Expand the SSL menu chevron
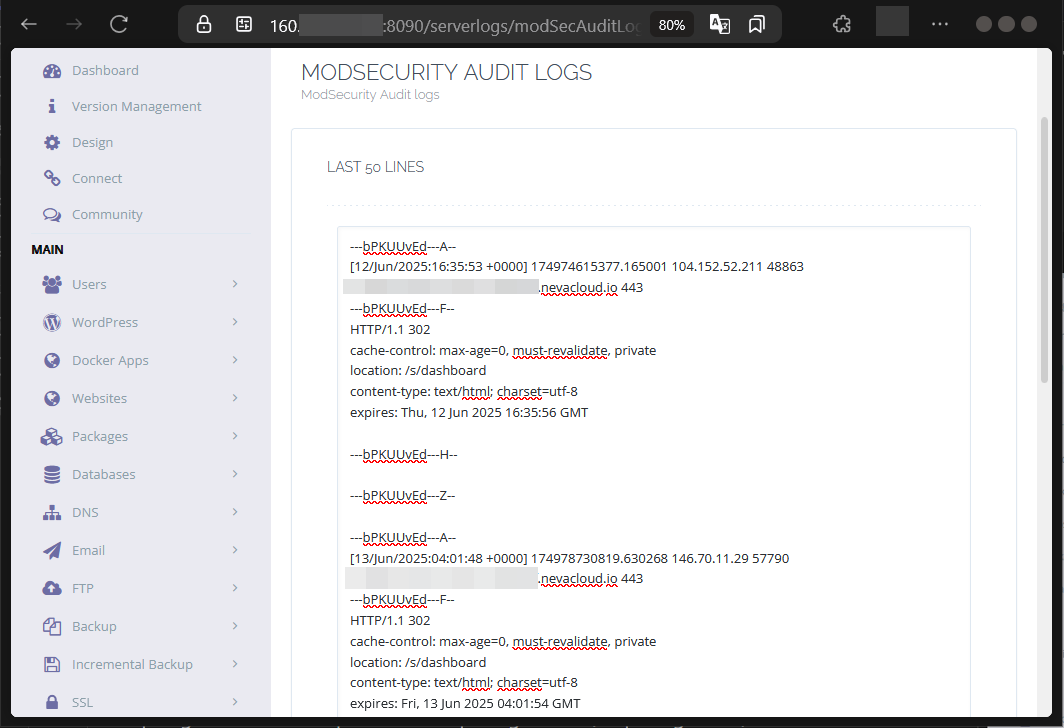Viewport: 1064px width, 728px height. click(235, 702)
